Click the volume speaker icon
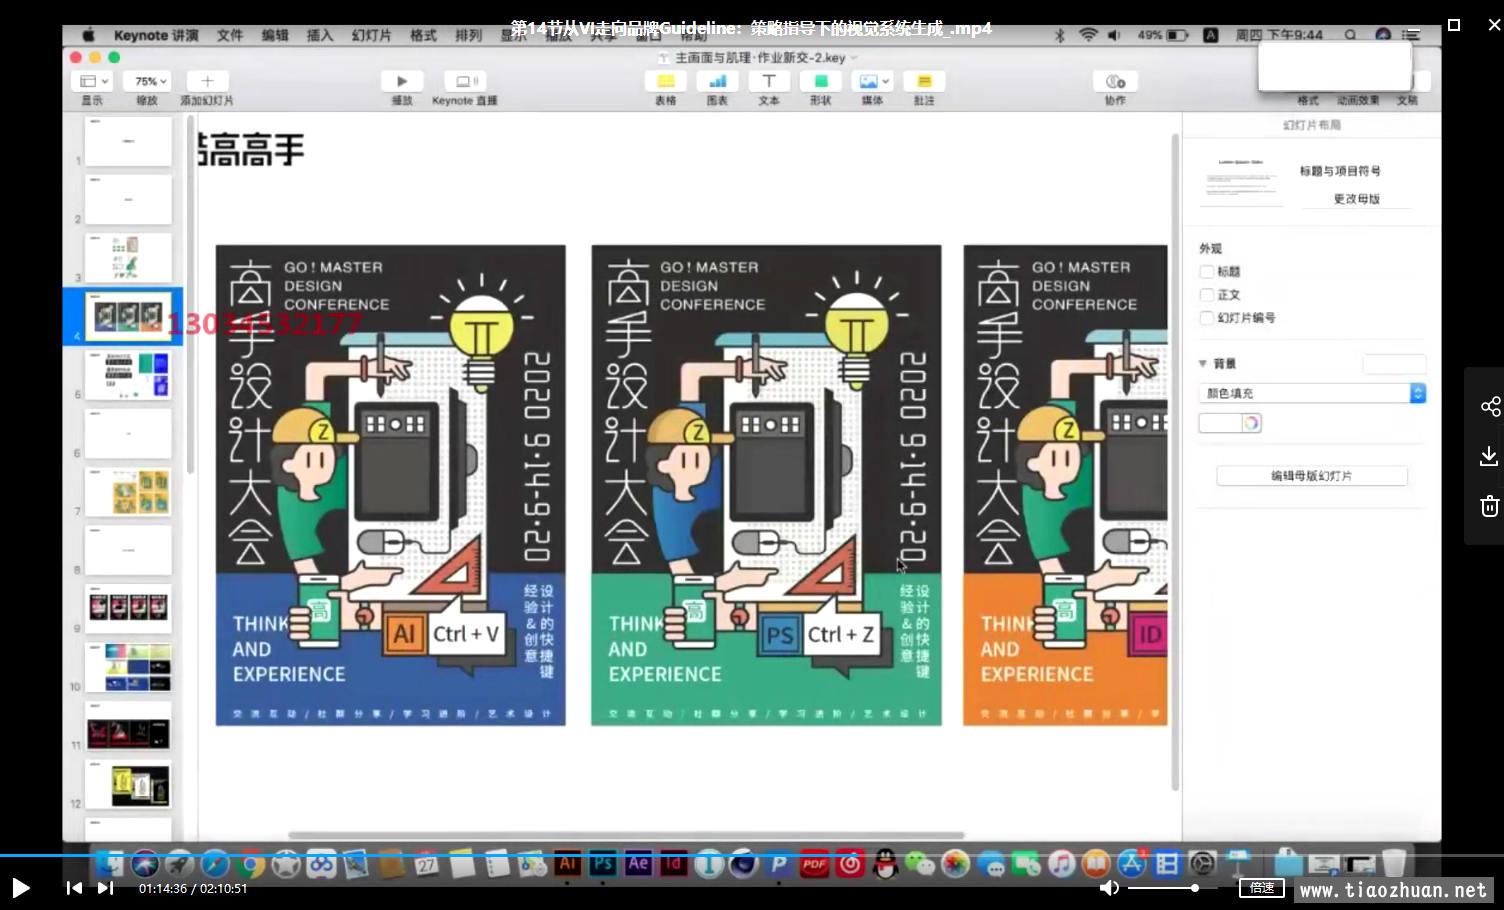 [1109, 888]
